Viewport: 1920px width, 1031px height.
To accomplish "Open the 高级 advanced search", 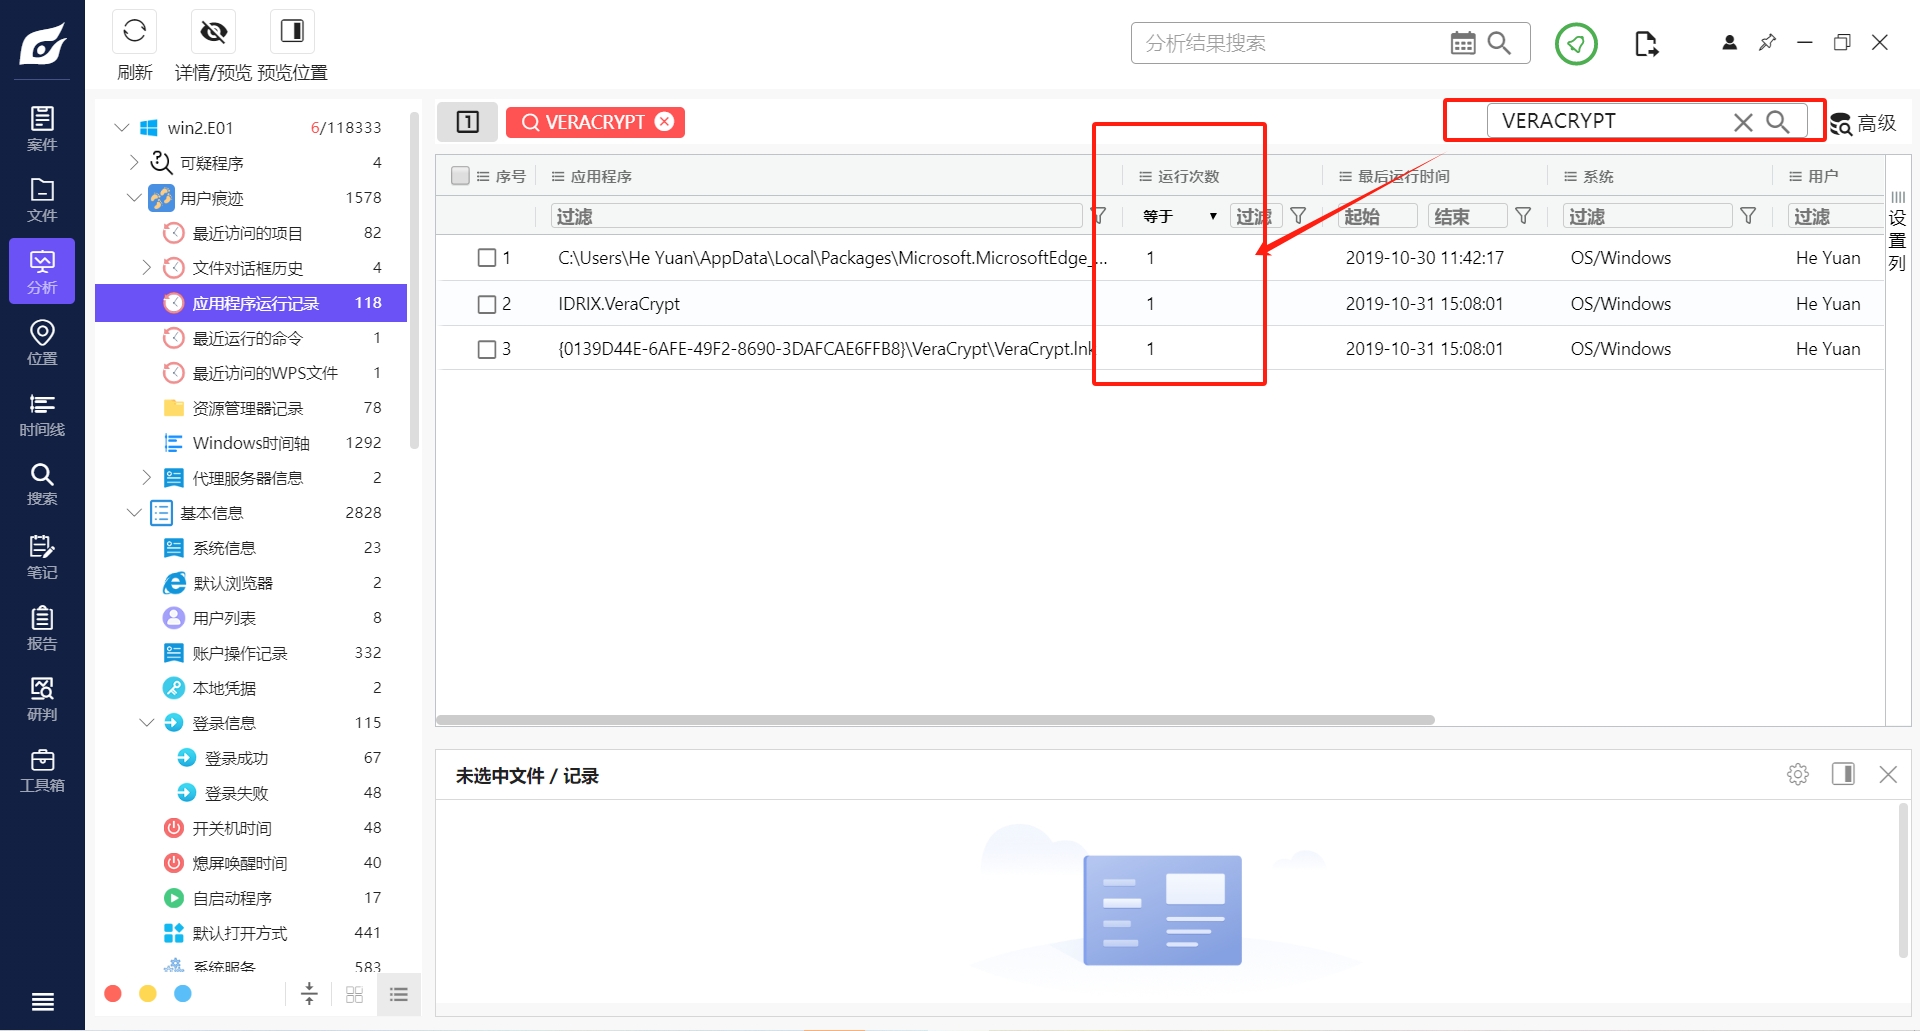I will [1864, 123].
